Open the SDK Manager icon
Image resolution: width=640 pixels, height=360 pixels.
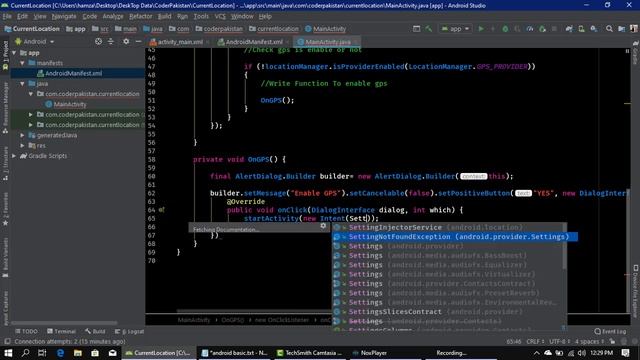pyautogui.click(x=594, y=29)
